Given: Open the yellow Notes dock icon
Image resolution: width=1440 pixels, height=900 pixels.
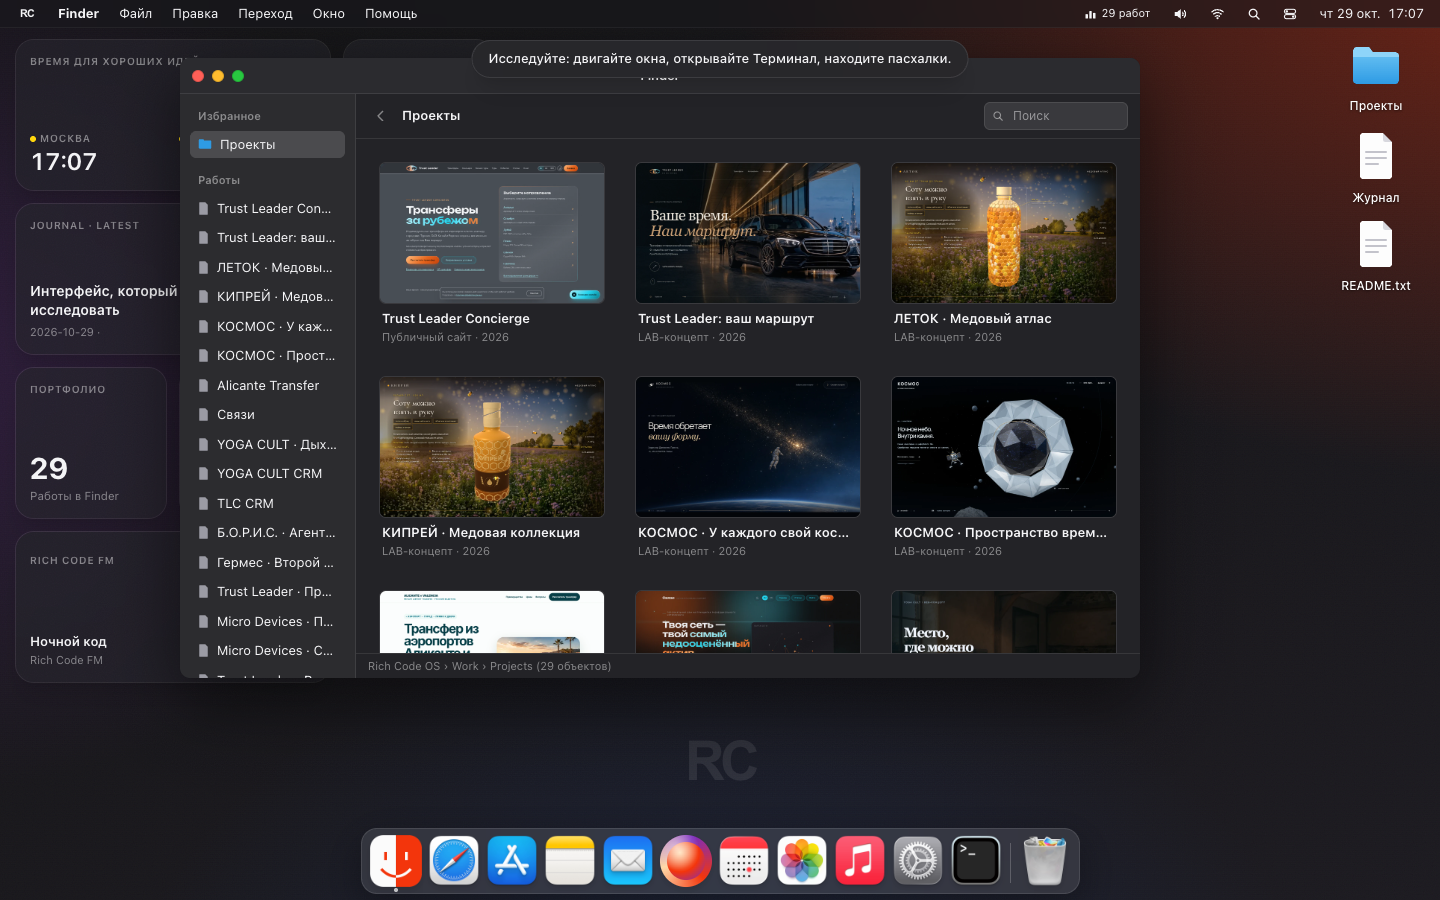Looking at the screenshot, I should (570, 860).
